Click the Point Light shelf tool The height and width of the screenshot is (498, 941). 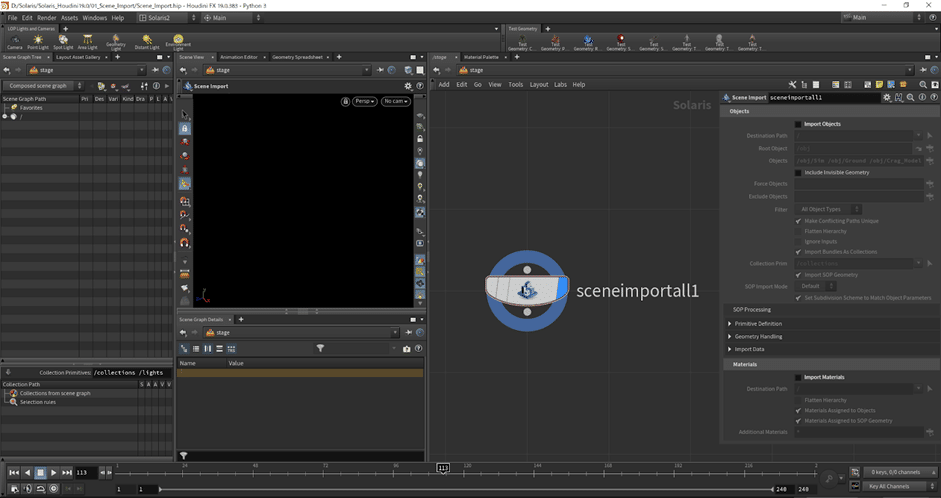pyautogui.click(x=38, y=42)
